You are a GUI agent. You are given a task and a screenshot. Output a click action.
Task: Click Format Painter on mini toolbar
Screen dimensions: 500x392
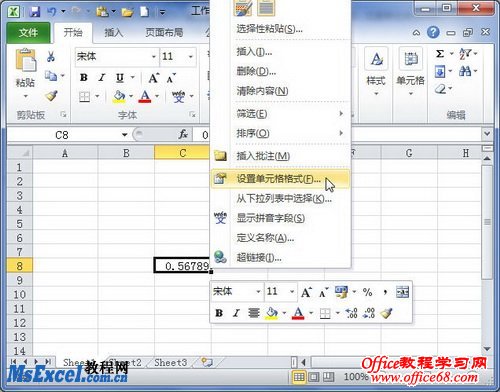click(386, 313)
